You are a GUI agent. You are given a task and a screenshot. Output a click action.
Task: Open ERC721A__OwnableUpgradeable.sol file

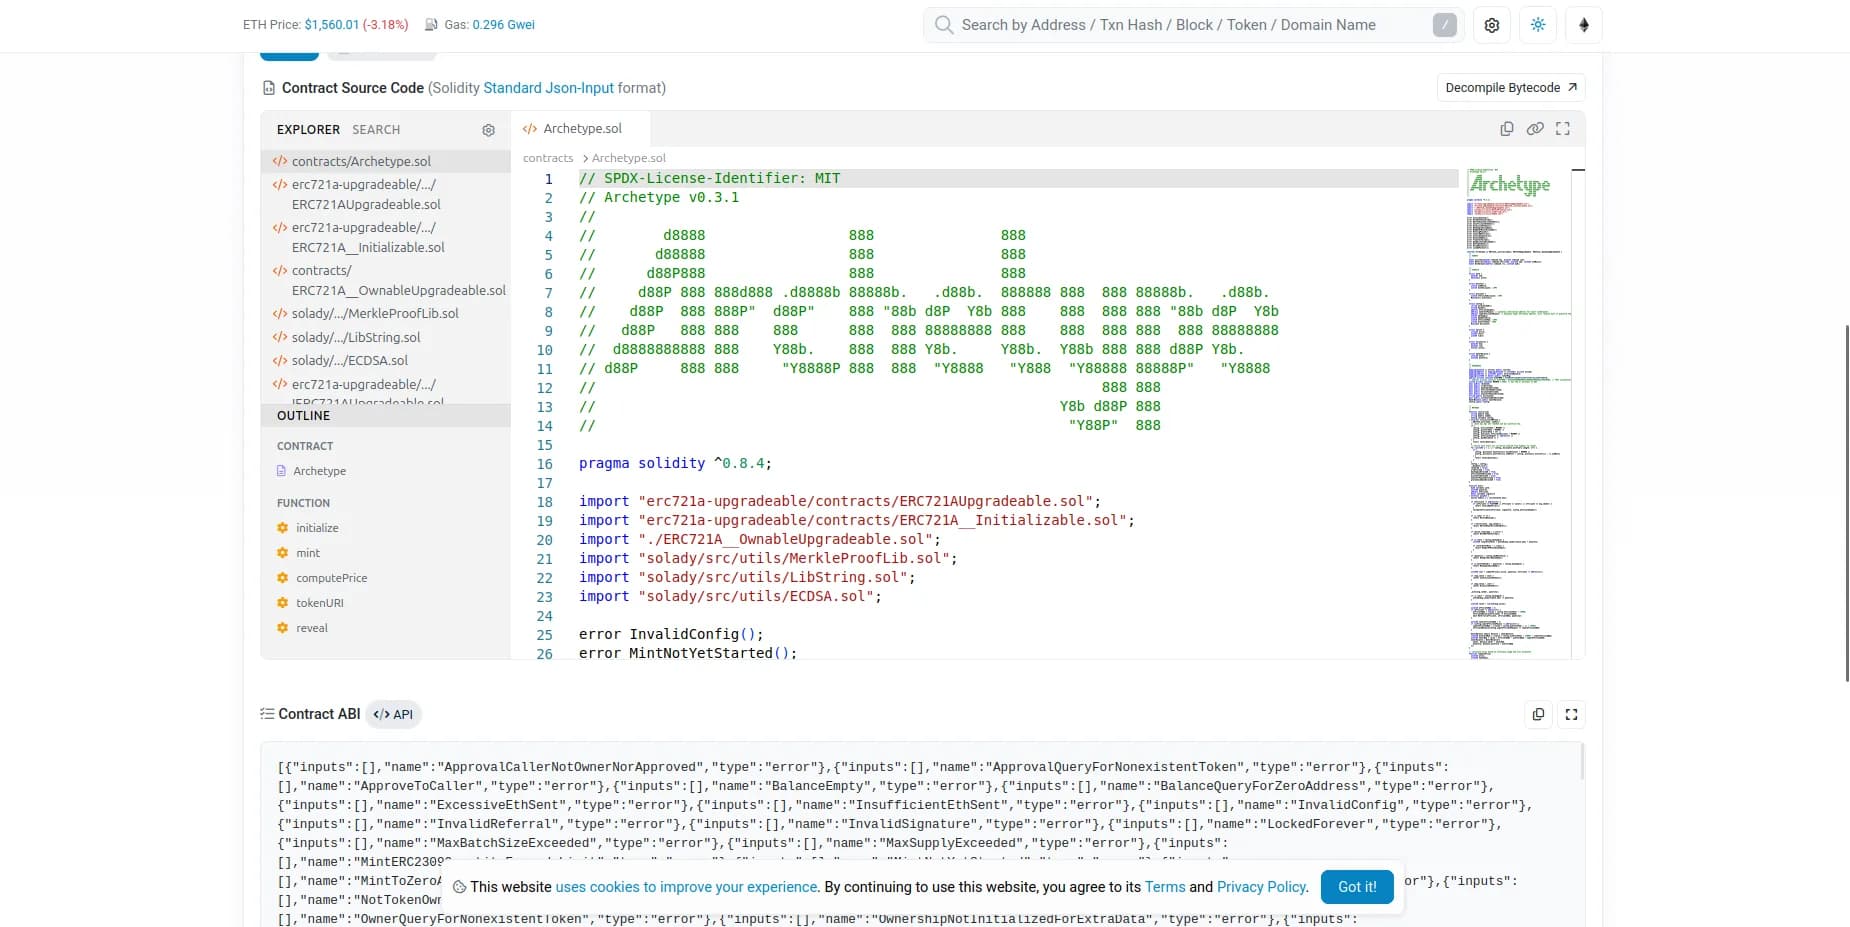pyautogui.click(x=386, y=280)
